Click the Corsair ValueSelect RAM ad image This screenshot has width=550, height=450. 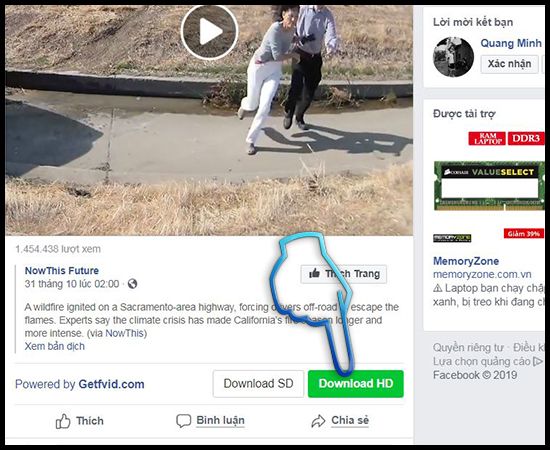tap(489, 186)
